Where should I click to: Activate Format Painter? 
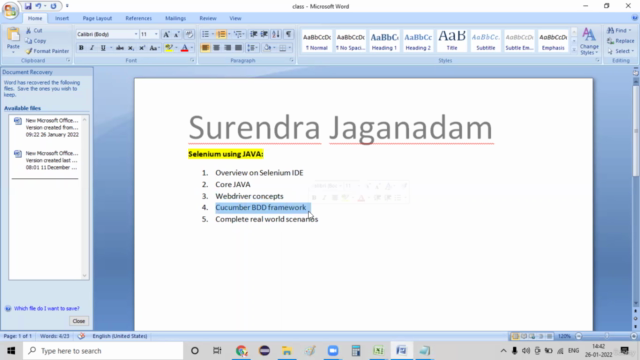click(47, 51)
